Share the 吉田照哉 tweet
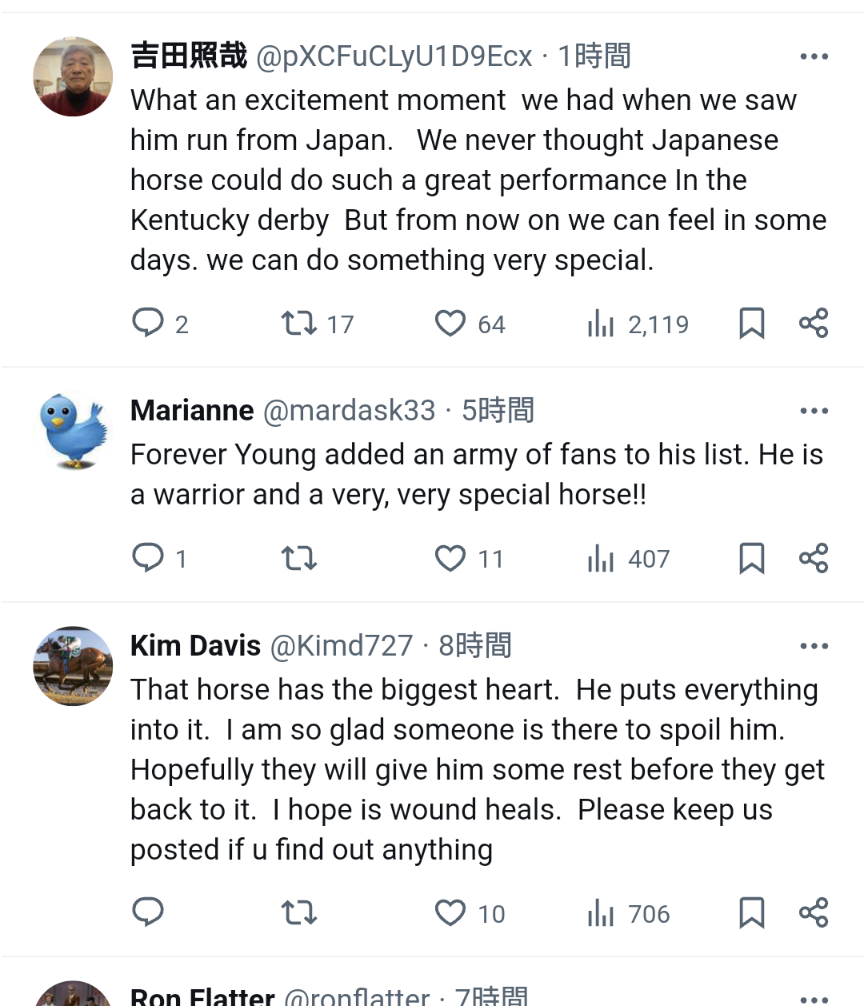Viewport: 864px width, 1006px height. click(813, 323)
